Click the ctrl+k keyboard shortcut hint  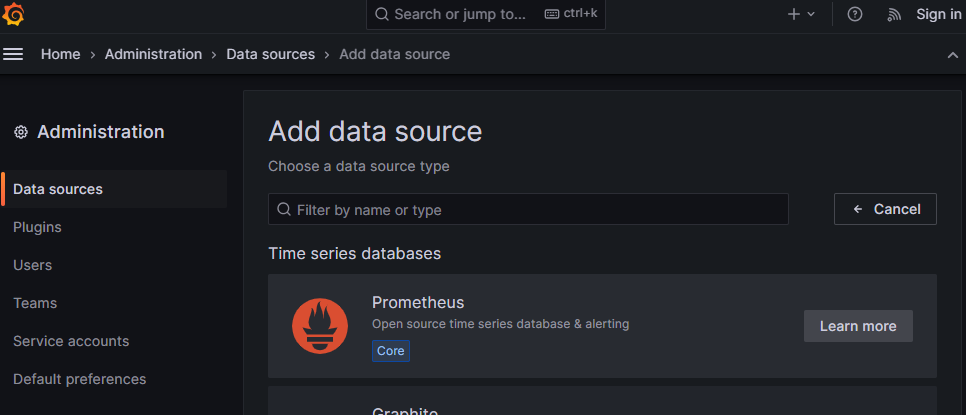[x=571, y=14]
